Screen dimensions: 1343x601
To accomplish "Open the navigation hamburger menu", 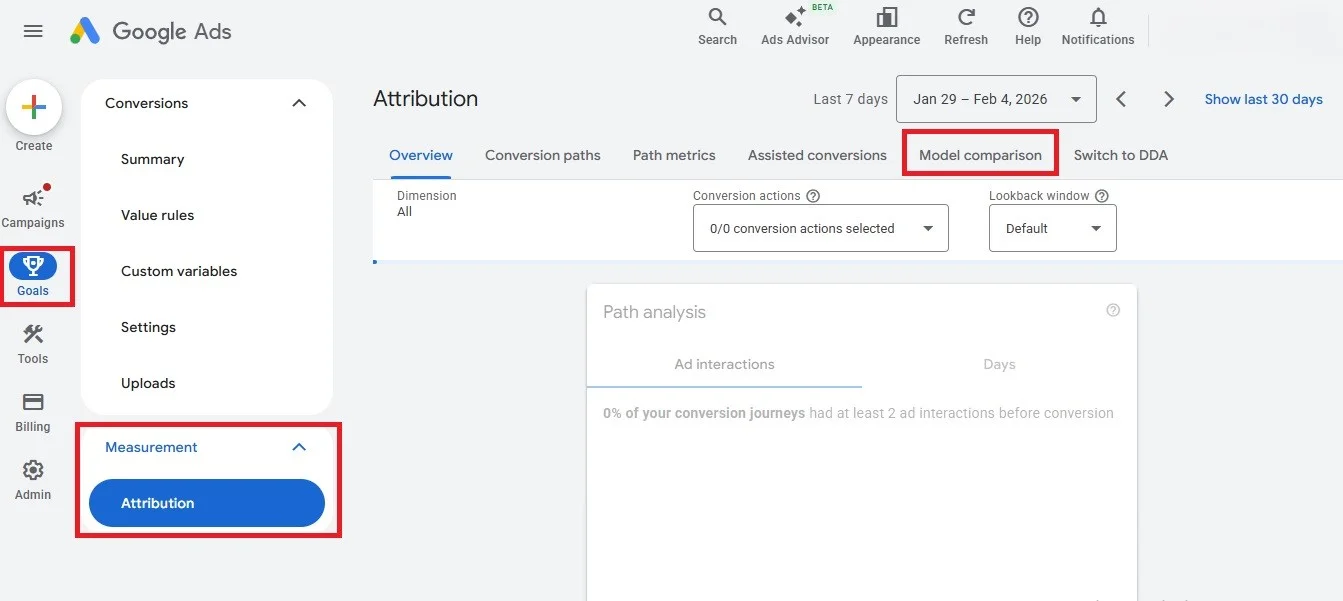I will [33, 31].
